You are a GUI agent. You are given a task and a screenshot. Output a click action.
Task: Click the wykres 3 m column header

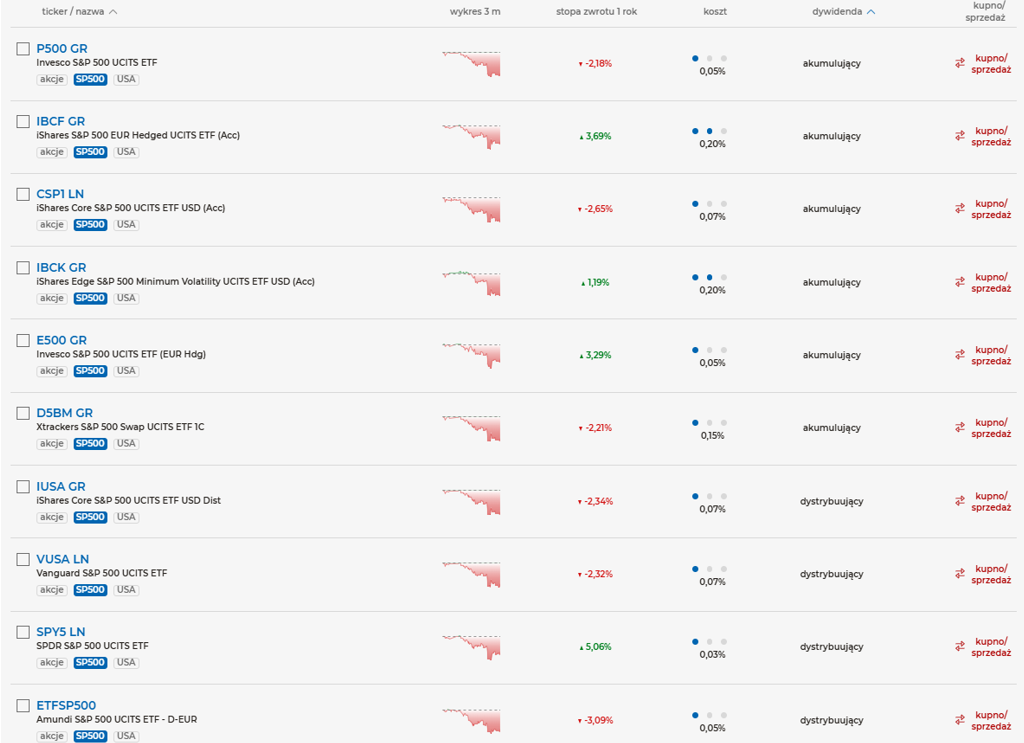(x=475, y=12)
